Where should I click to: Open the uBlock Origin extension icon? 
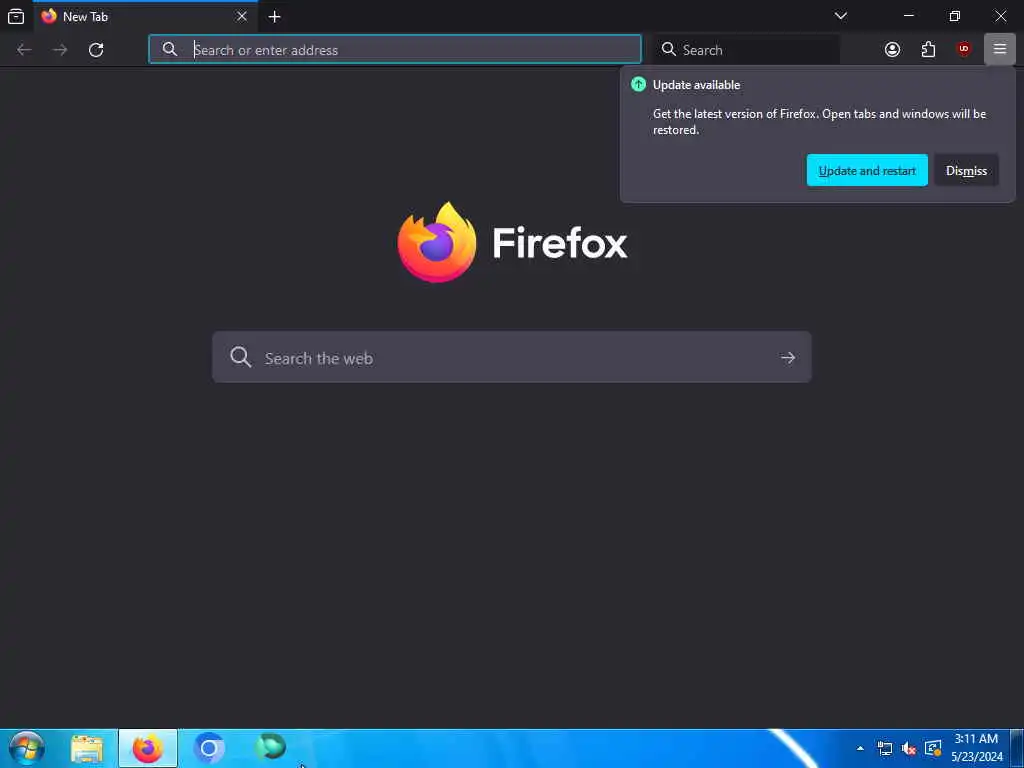coord(964,49)
